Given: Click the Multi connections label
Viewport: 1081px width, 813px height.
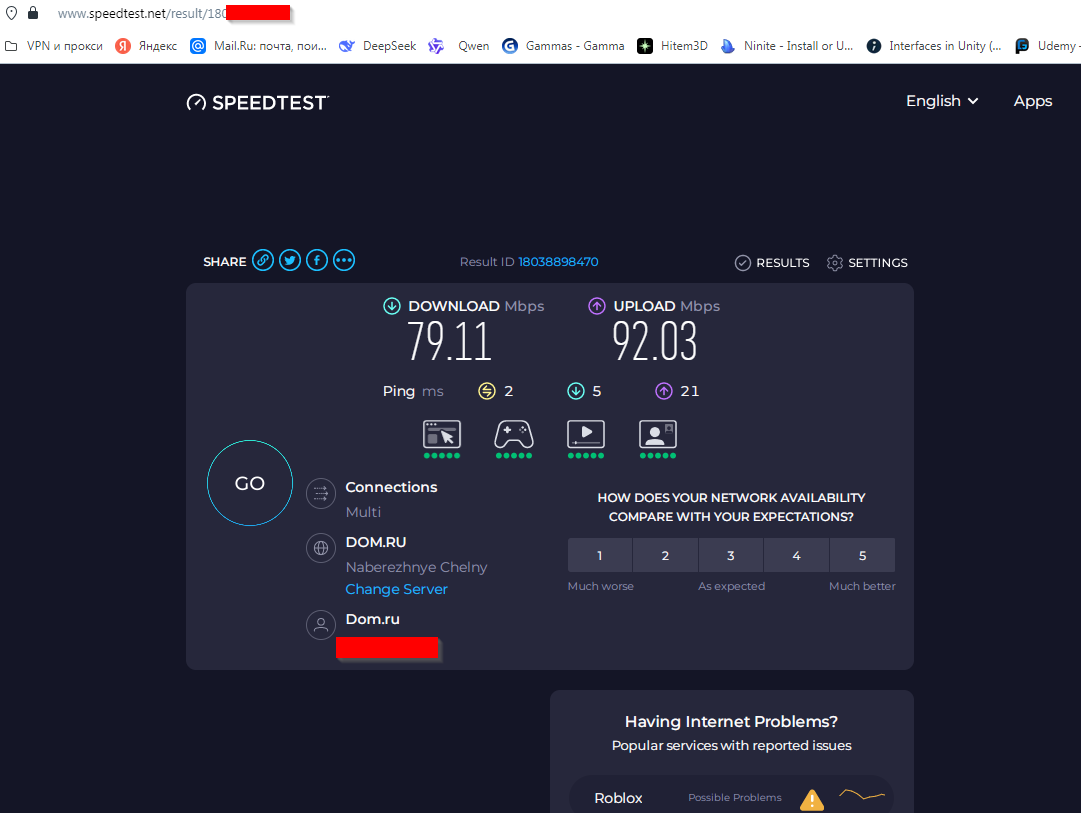Looking at the screenshot, I should [363, 512].
